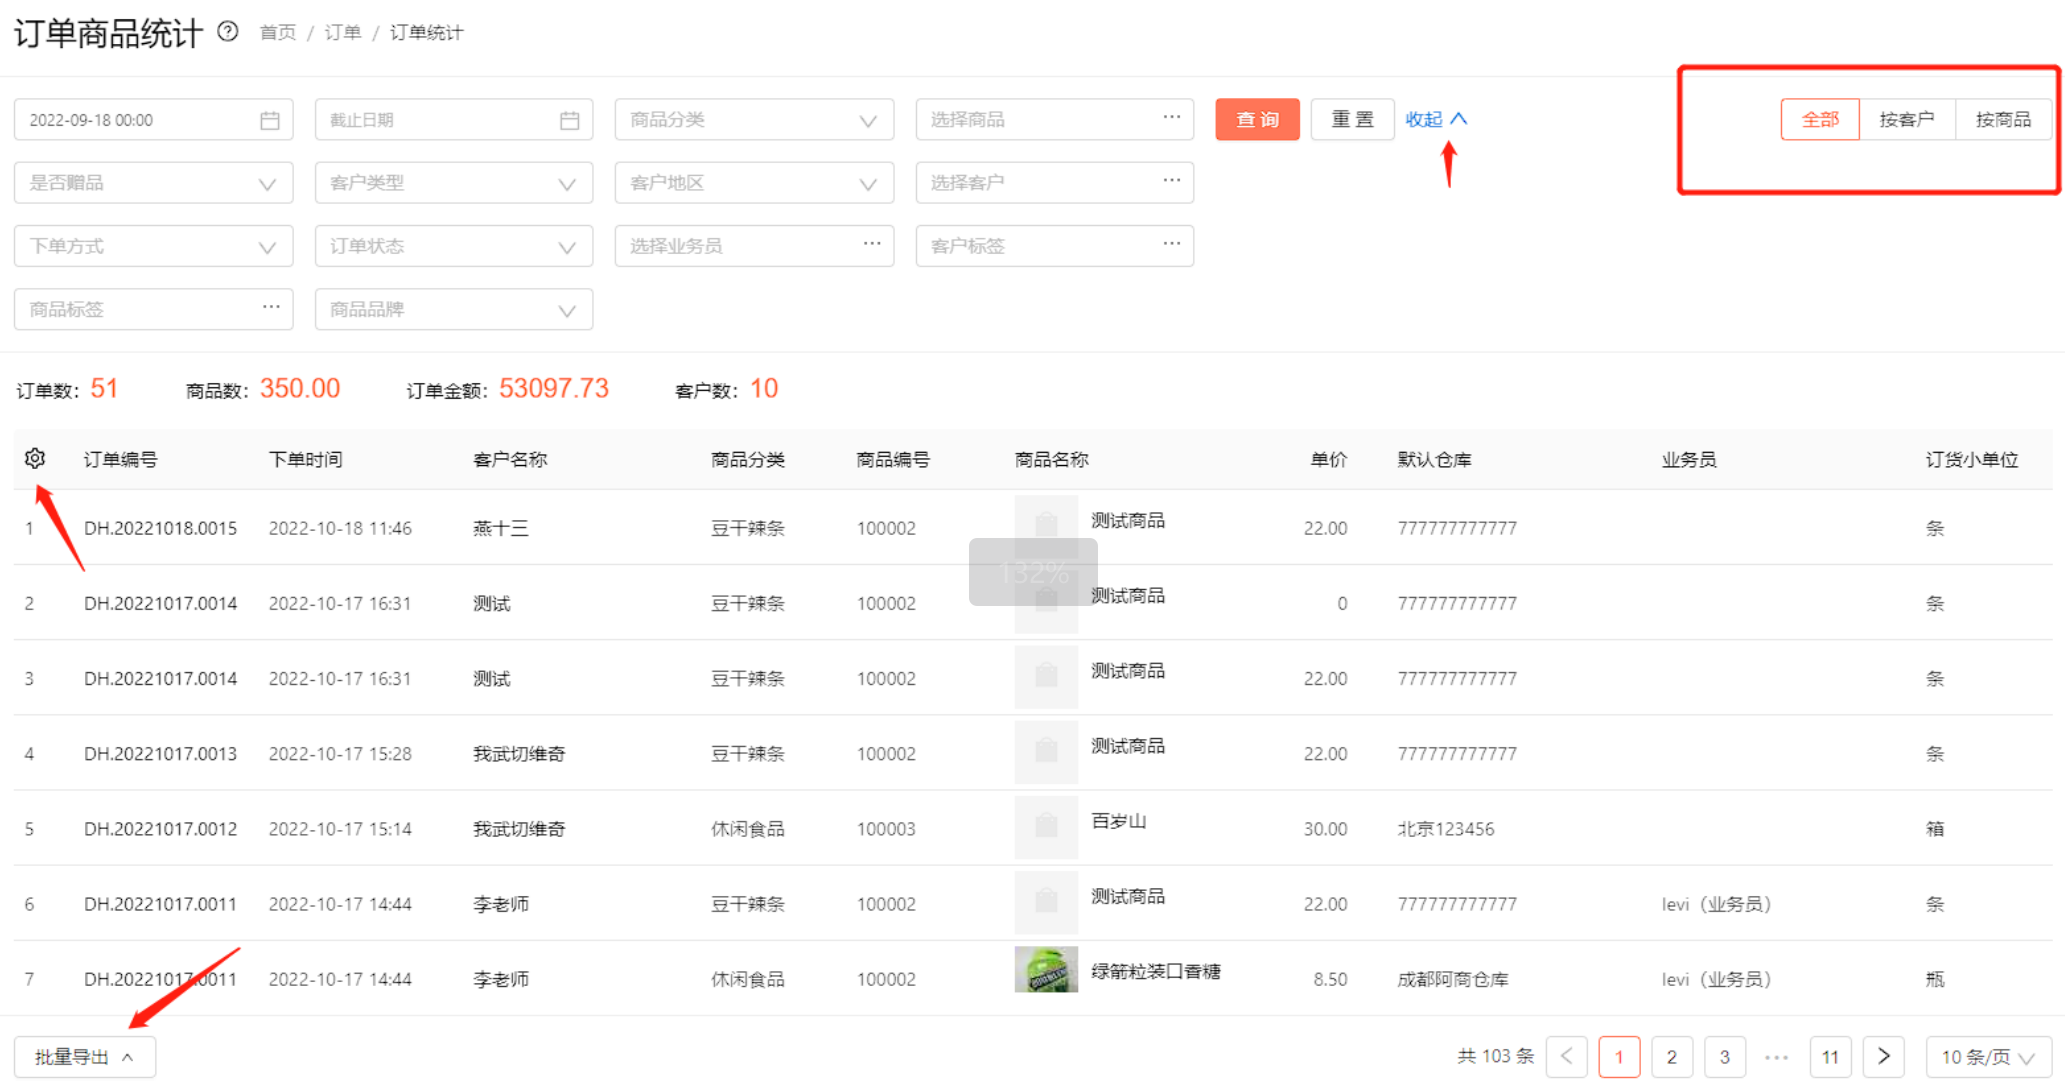Click 默认仓库 column header
Viewport: 2065px width, 1087px height.
[x=1434, y=459]
